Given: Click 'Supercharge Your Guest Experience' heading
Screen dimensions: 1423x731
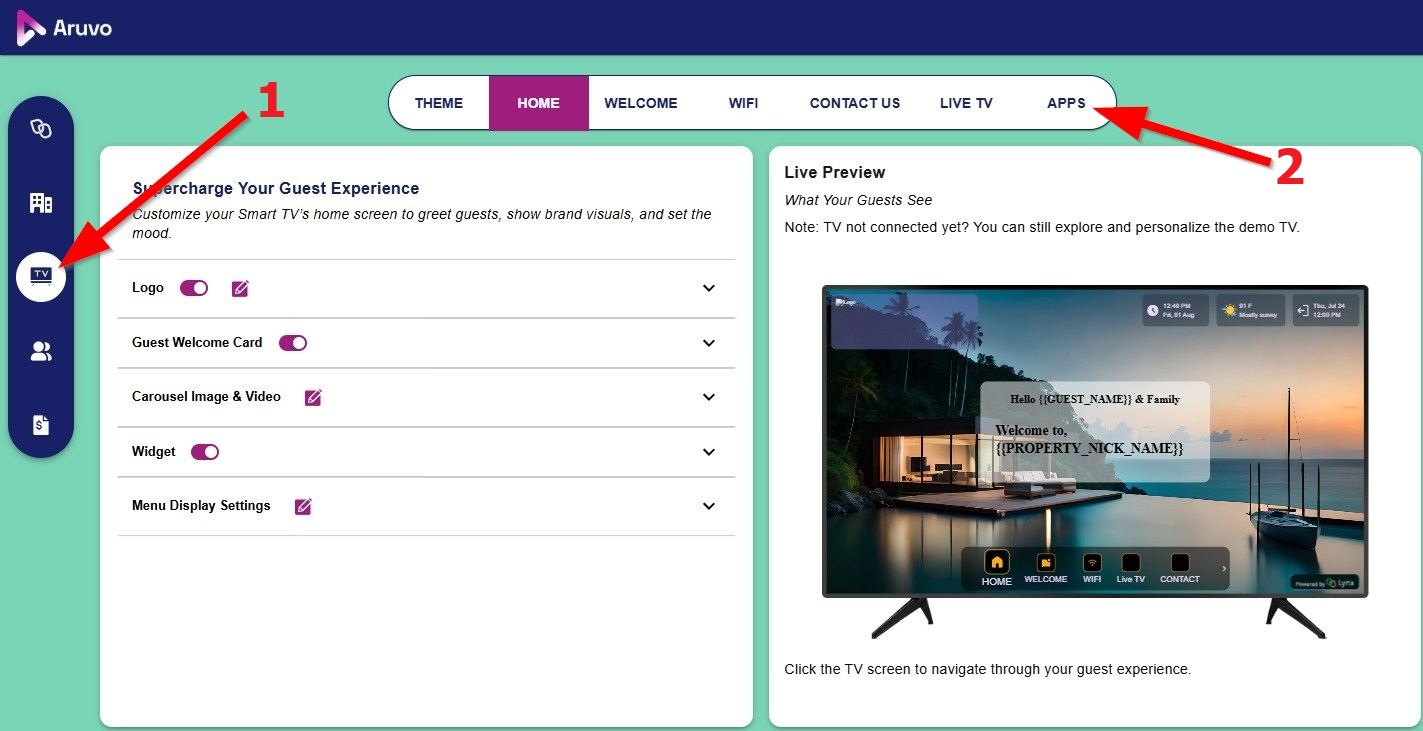Looking at the screenshot, I should pyautogui.click(x=276, y=188).
